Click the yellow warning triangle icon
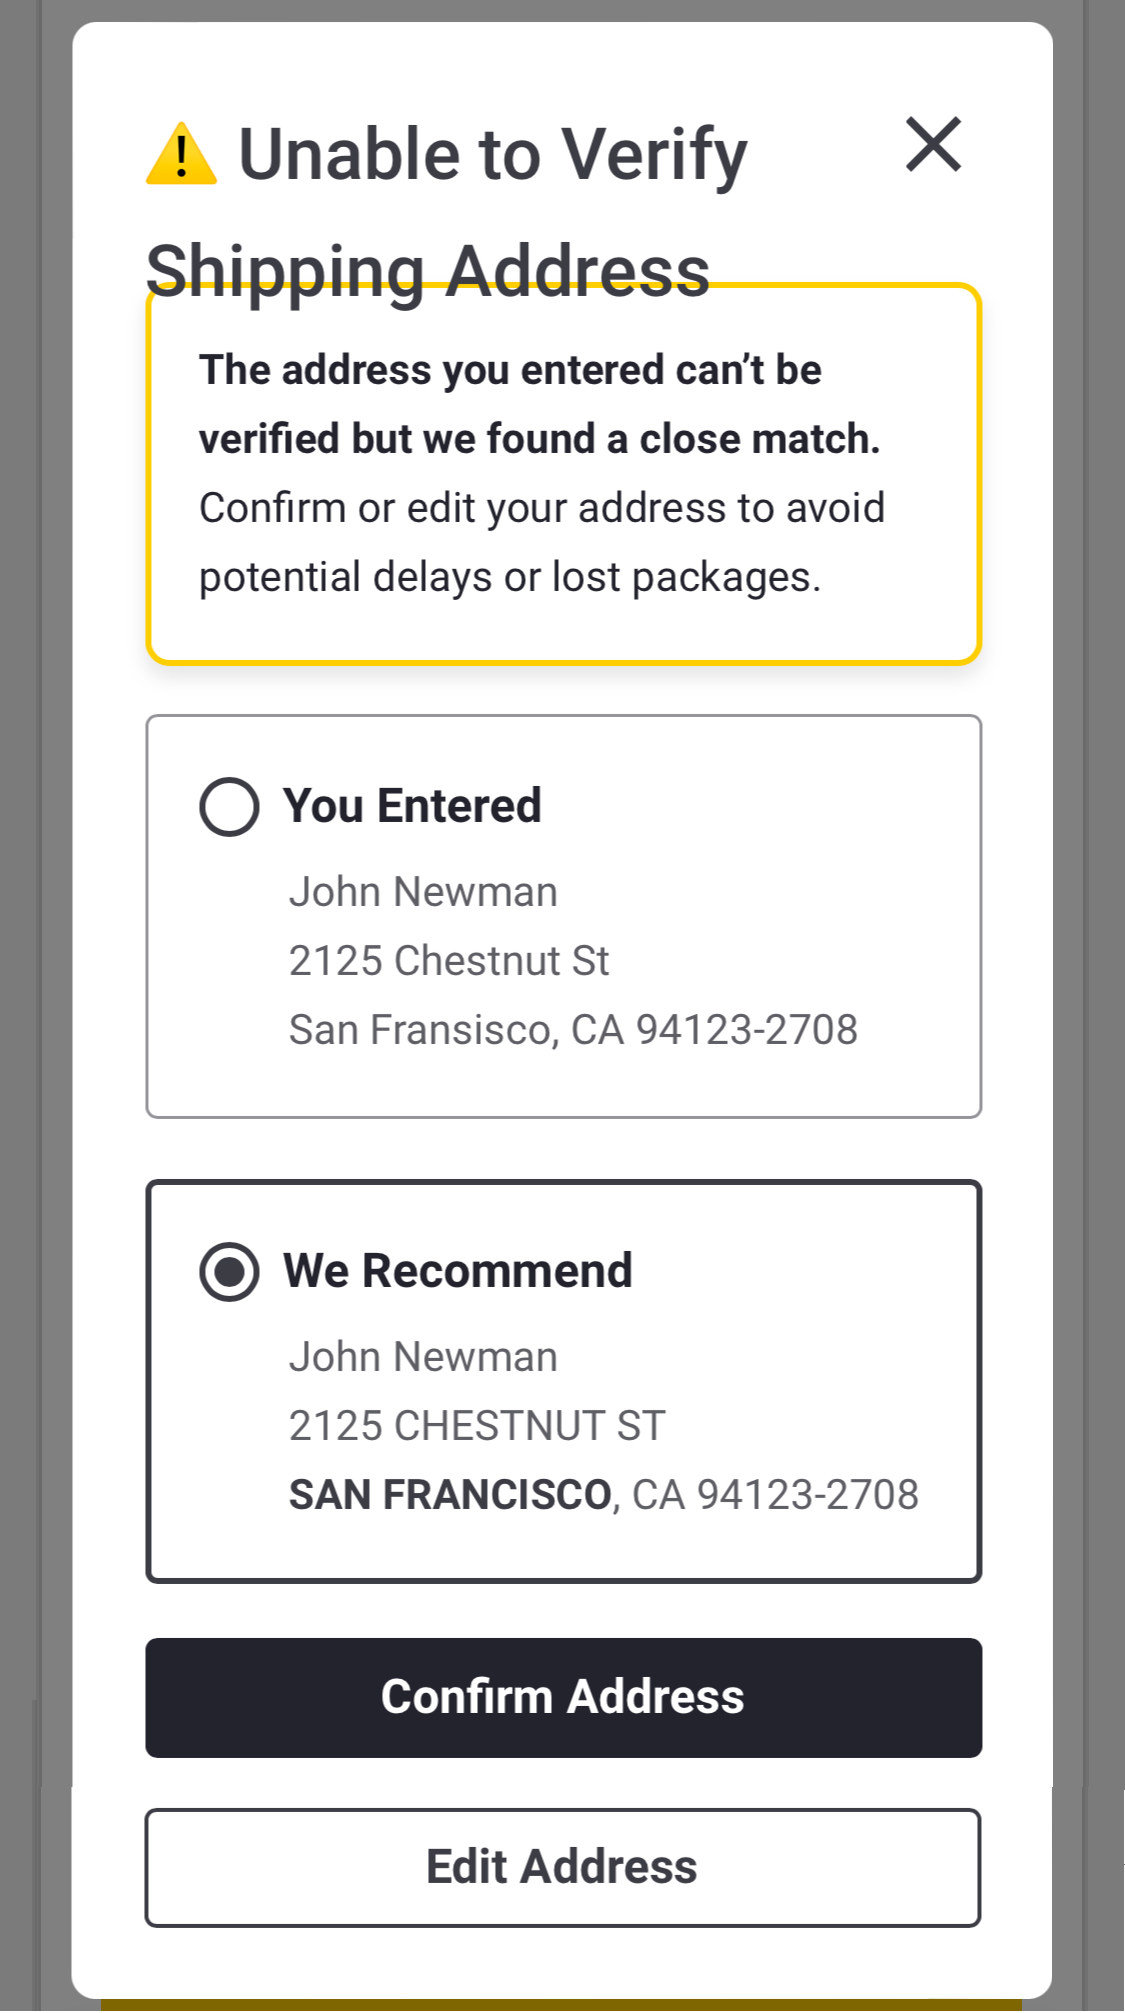 coord(181,155)
